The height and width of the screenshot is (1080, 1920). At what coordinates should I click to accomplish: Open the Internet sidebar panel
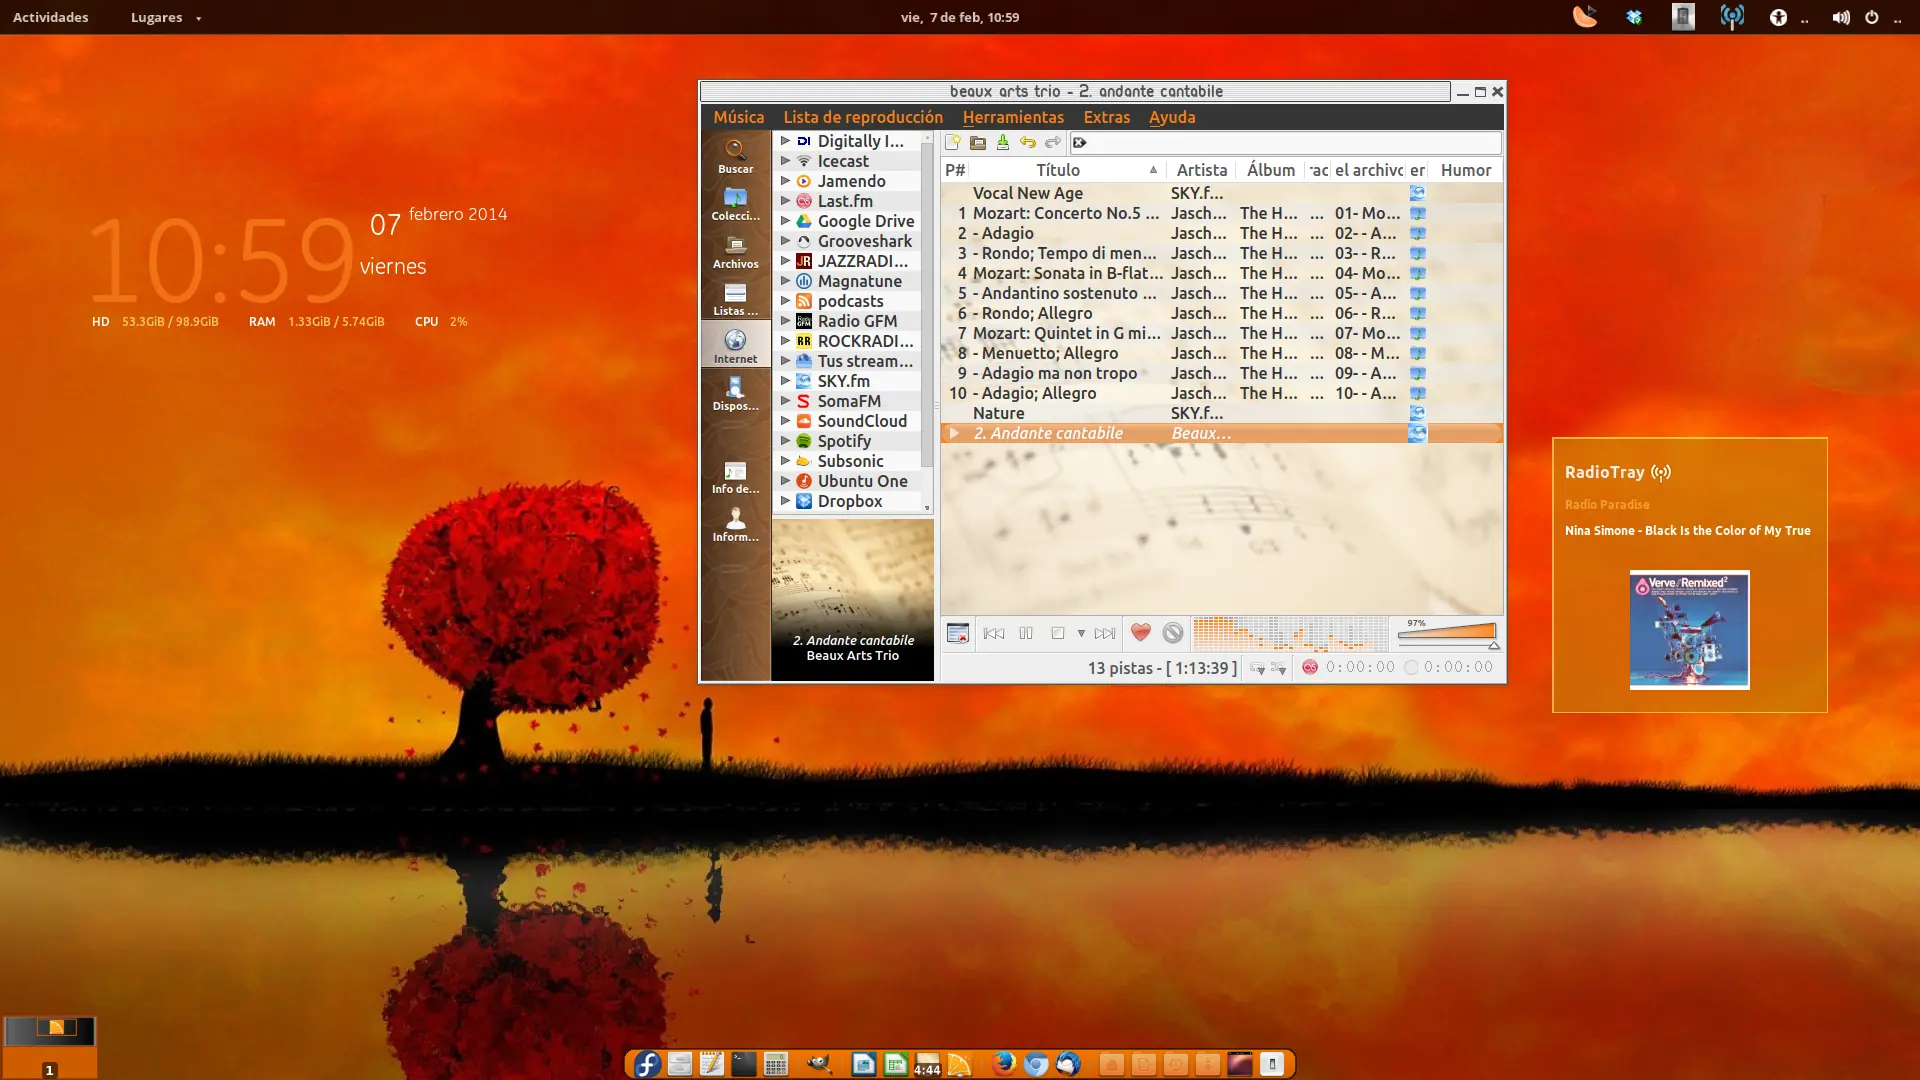click(735, 345)
